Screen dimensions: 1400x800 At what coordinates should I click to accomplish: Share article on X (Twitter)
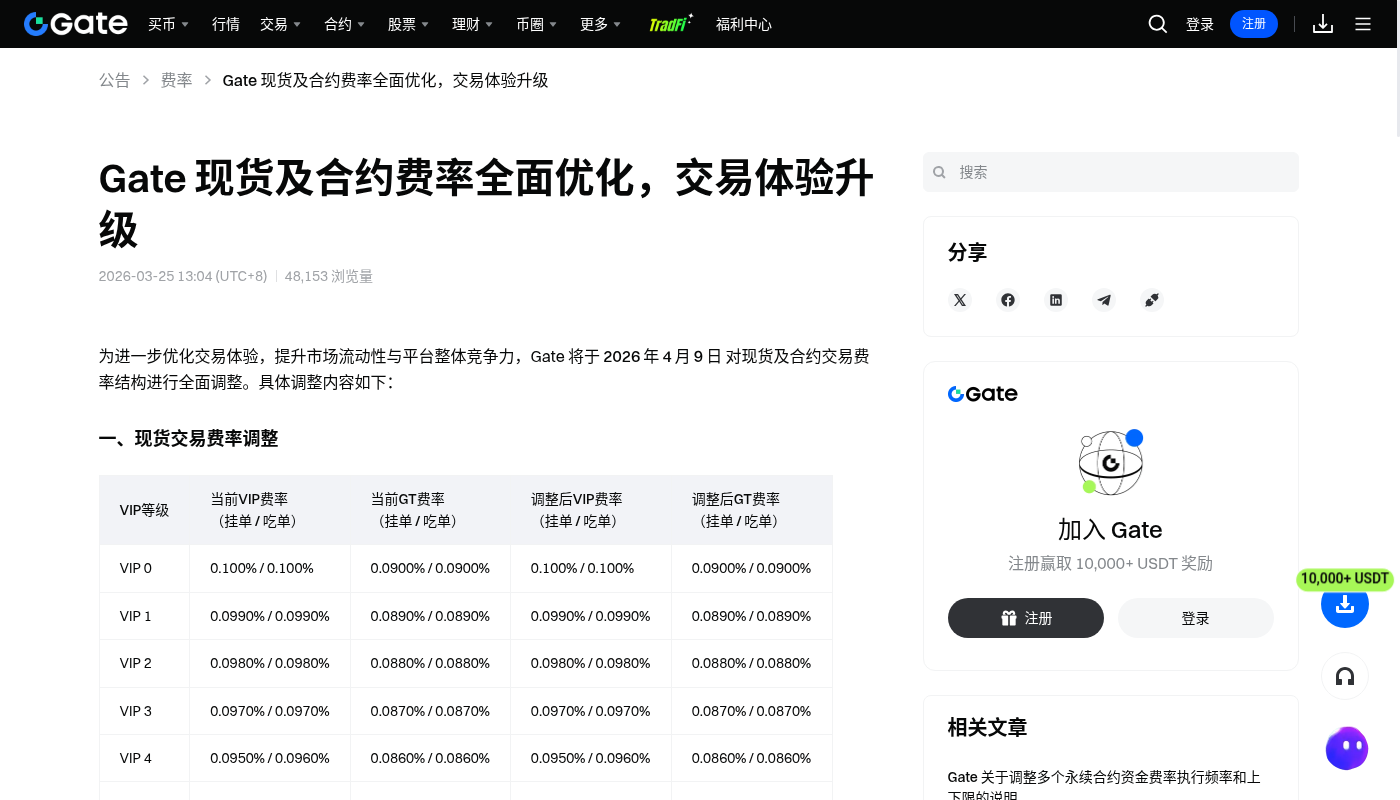coord(960,300)
